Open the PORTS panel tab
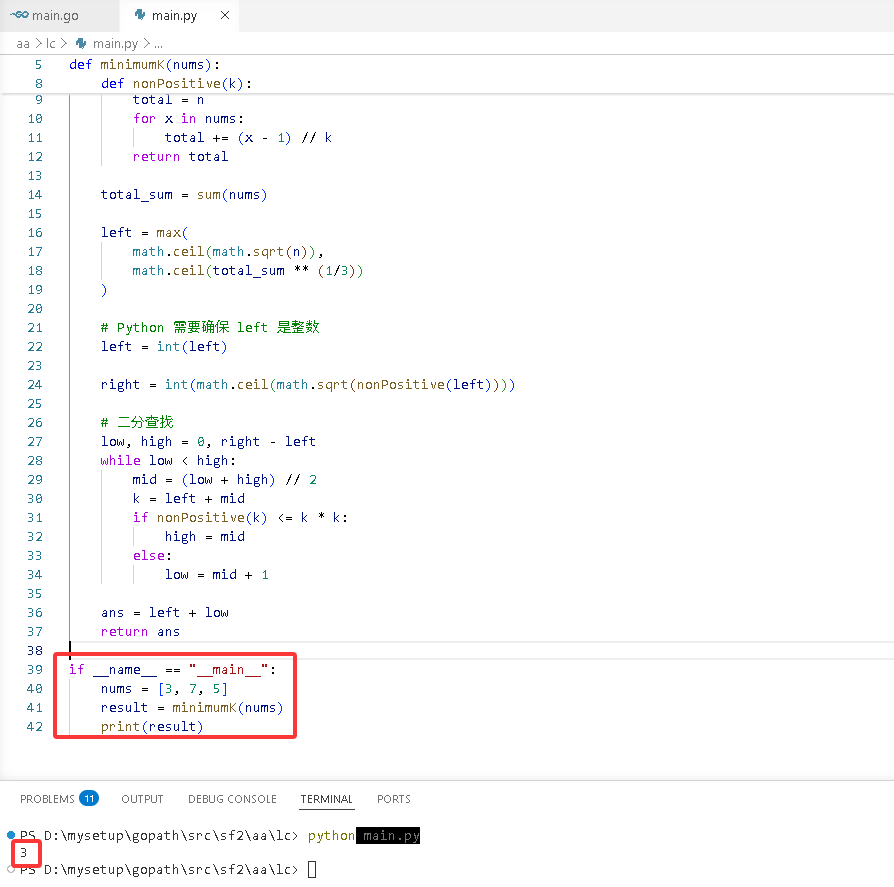Viewport: 894px width, 887px height. 393,799
